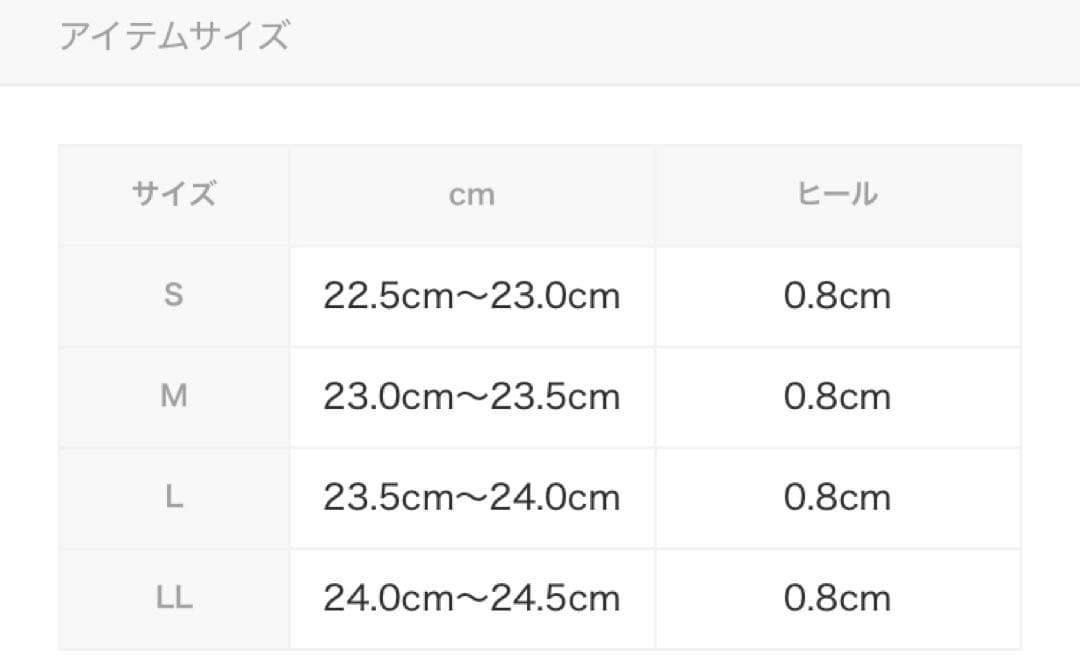1080x664 pixels.
Task: Click the 23.0cm〜23.5cm cell
Action: point(472,397)
